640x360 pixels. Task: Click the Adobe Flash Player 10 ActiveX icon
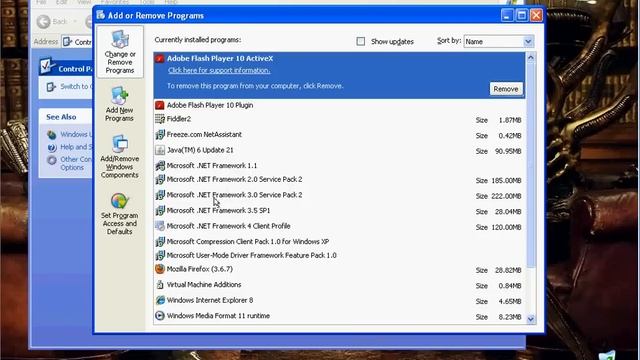[160, 58]
